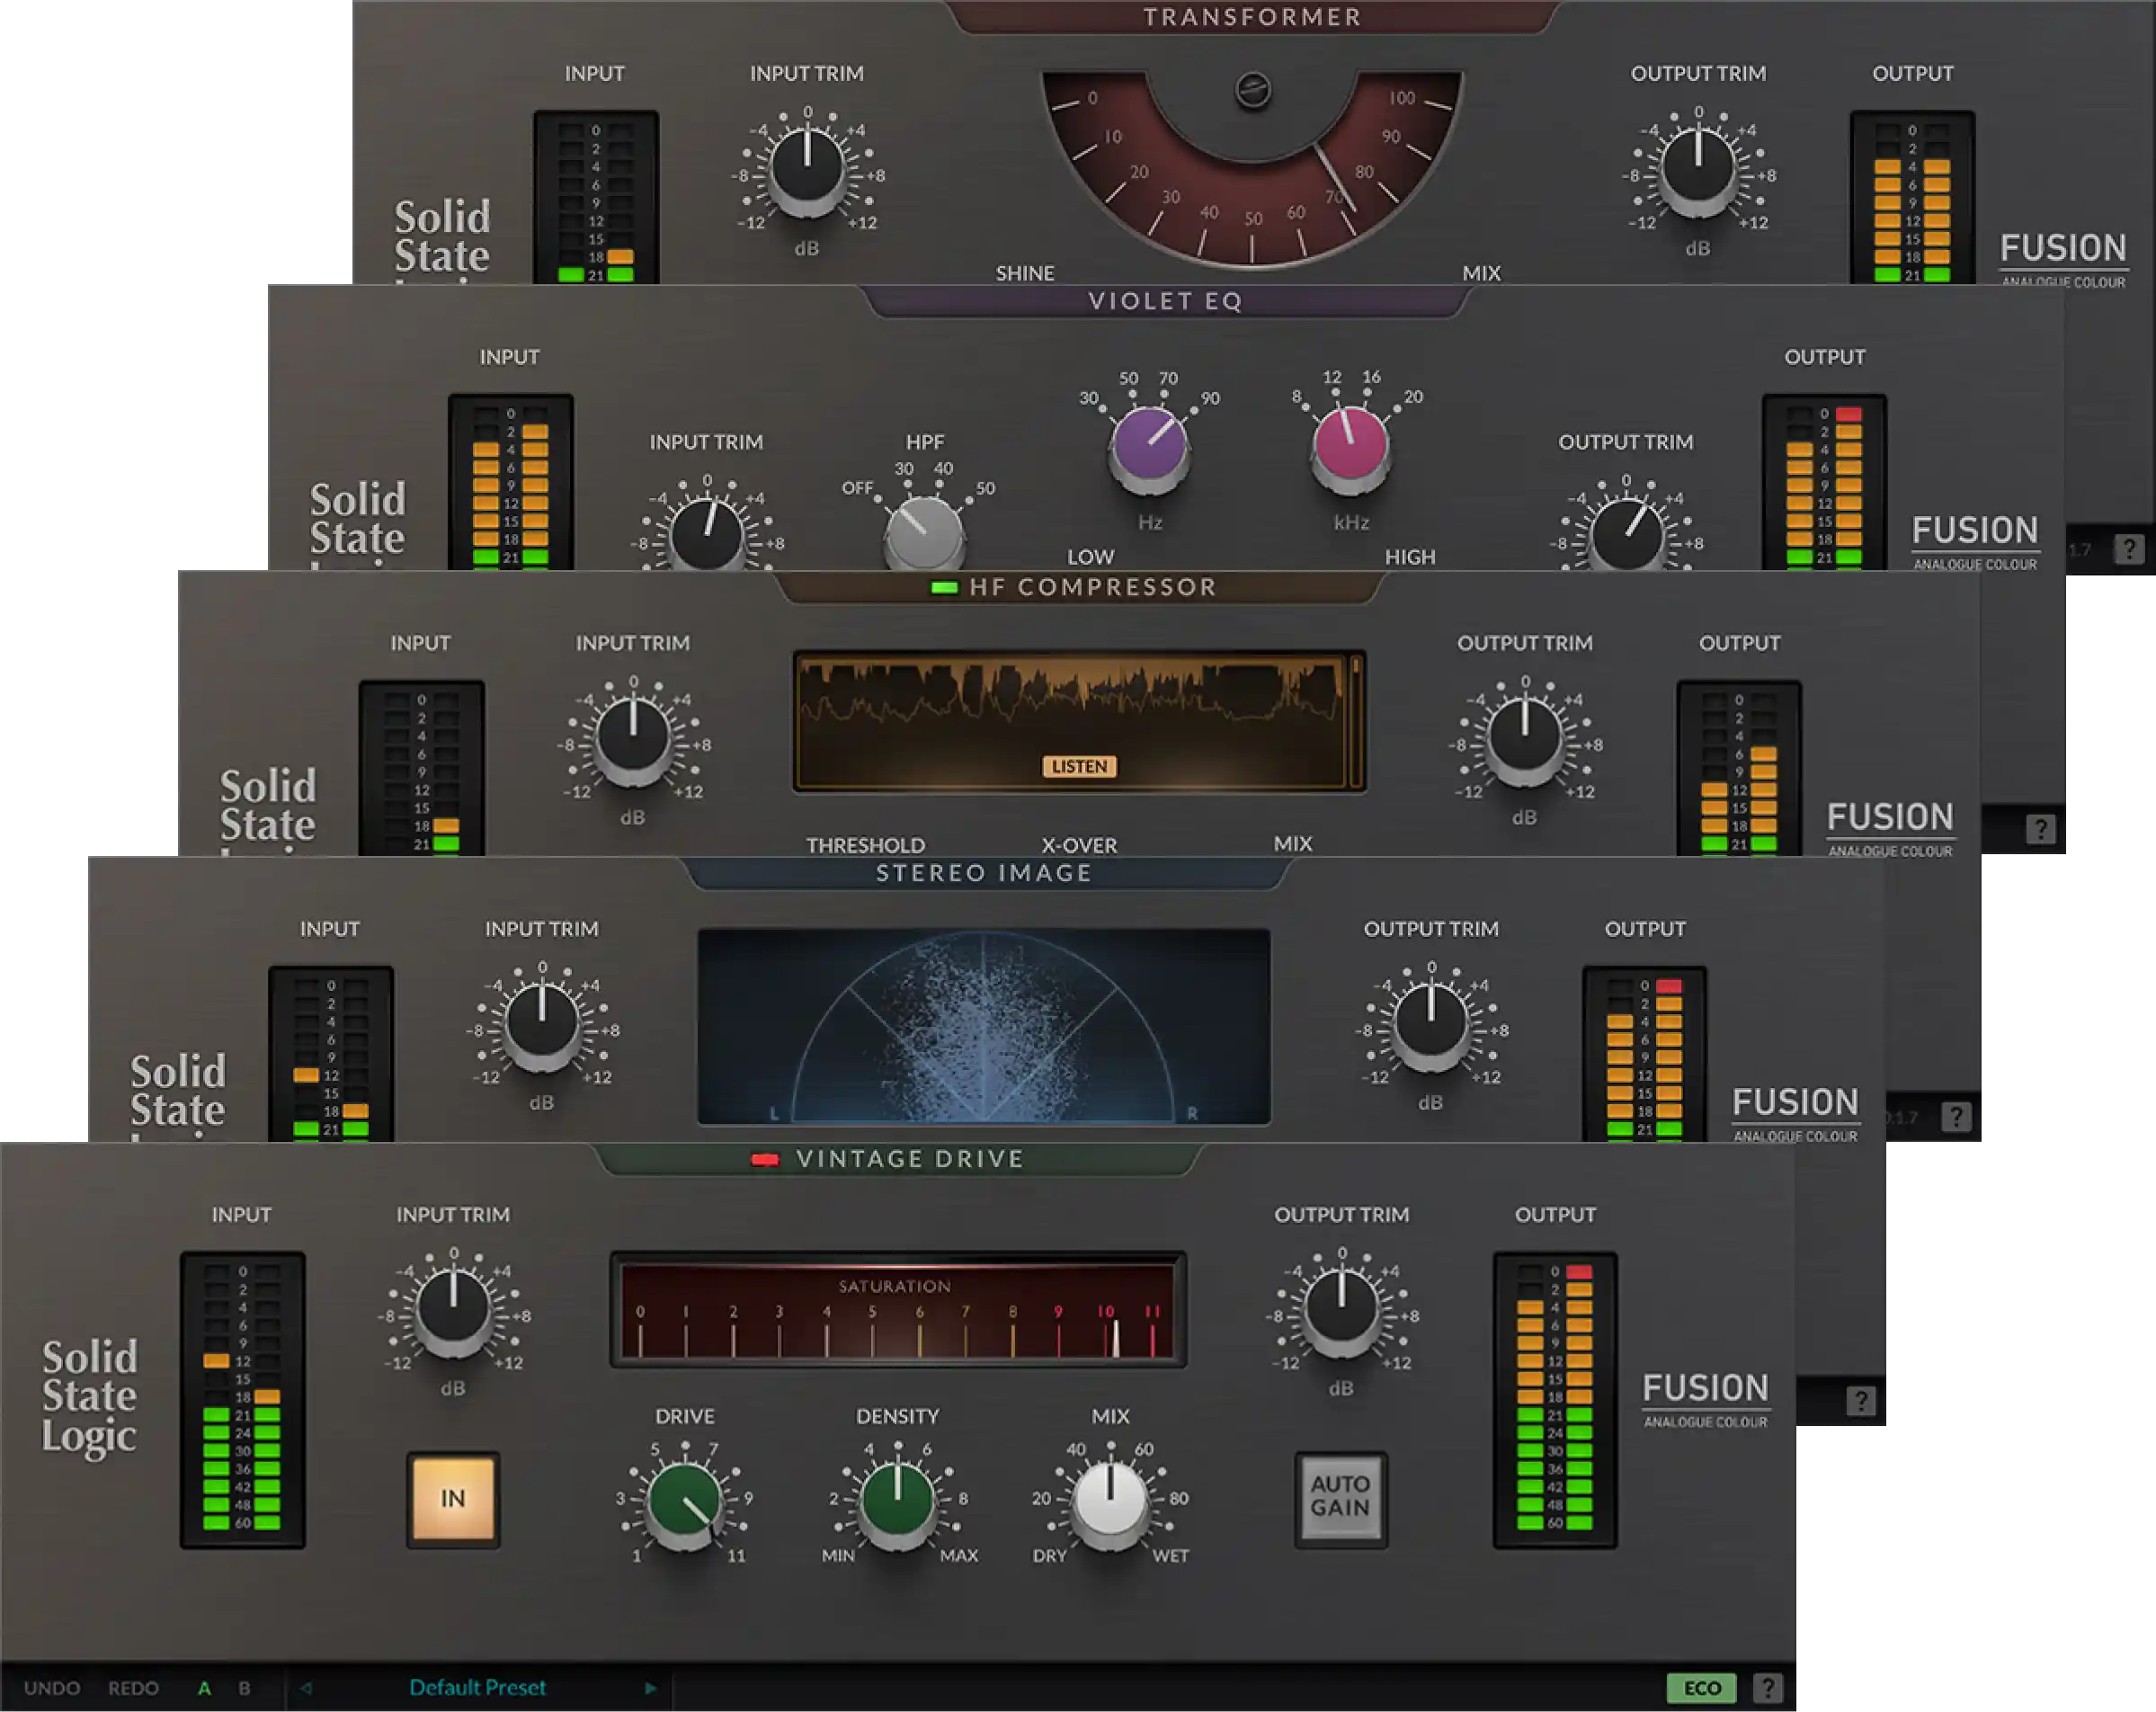The height and width of the screenshot is (1712, 2156).
Task: Click the Violet EQ INPUT TRIM knob
Action: (x=707, y=534)
